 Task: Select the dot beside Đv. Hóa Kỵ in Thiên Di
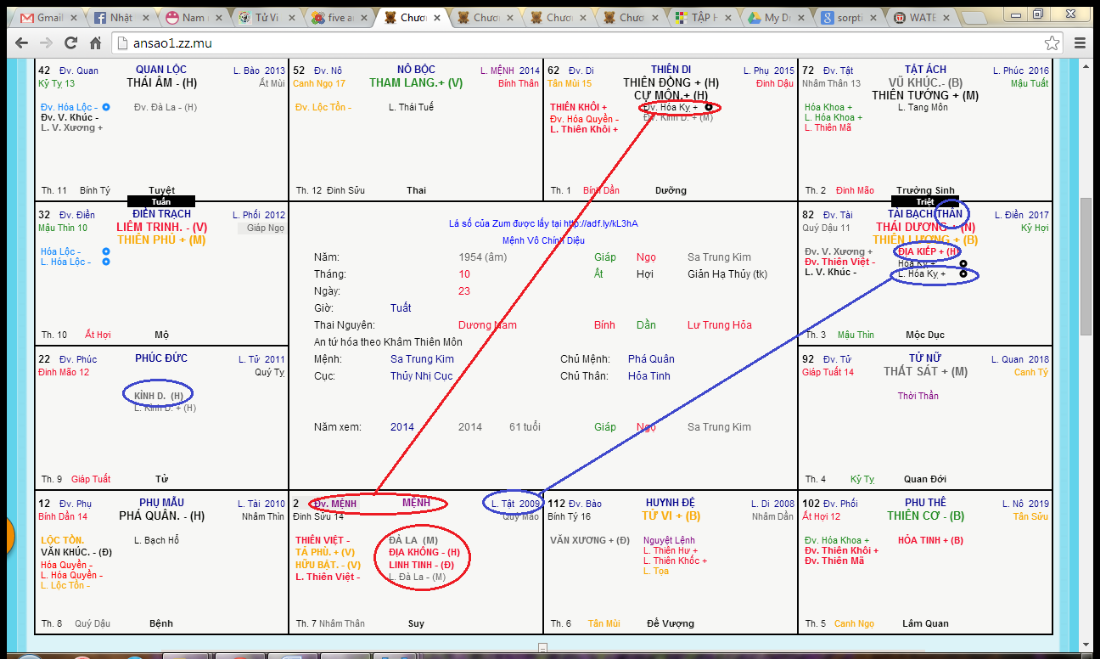coord(708,106)
